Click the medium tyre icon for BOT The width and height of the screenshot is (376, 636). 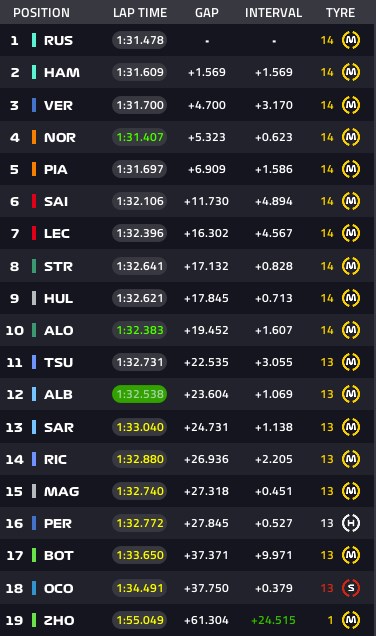click(x=351, y=555)
